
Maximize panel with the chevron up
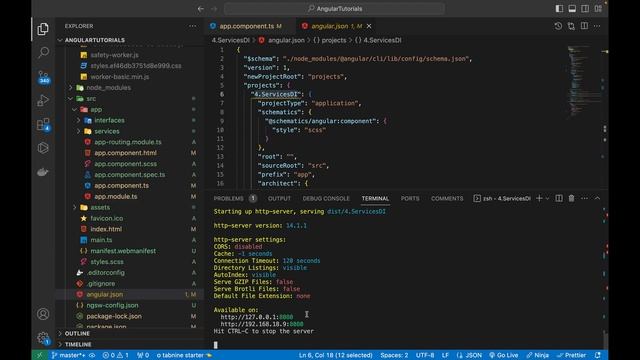(x=597, y=198)
